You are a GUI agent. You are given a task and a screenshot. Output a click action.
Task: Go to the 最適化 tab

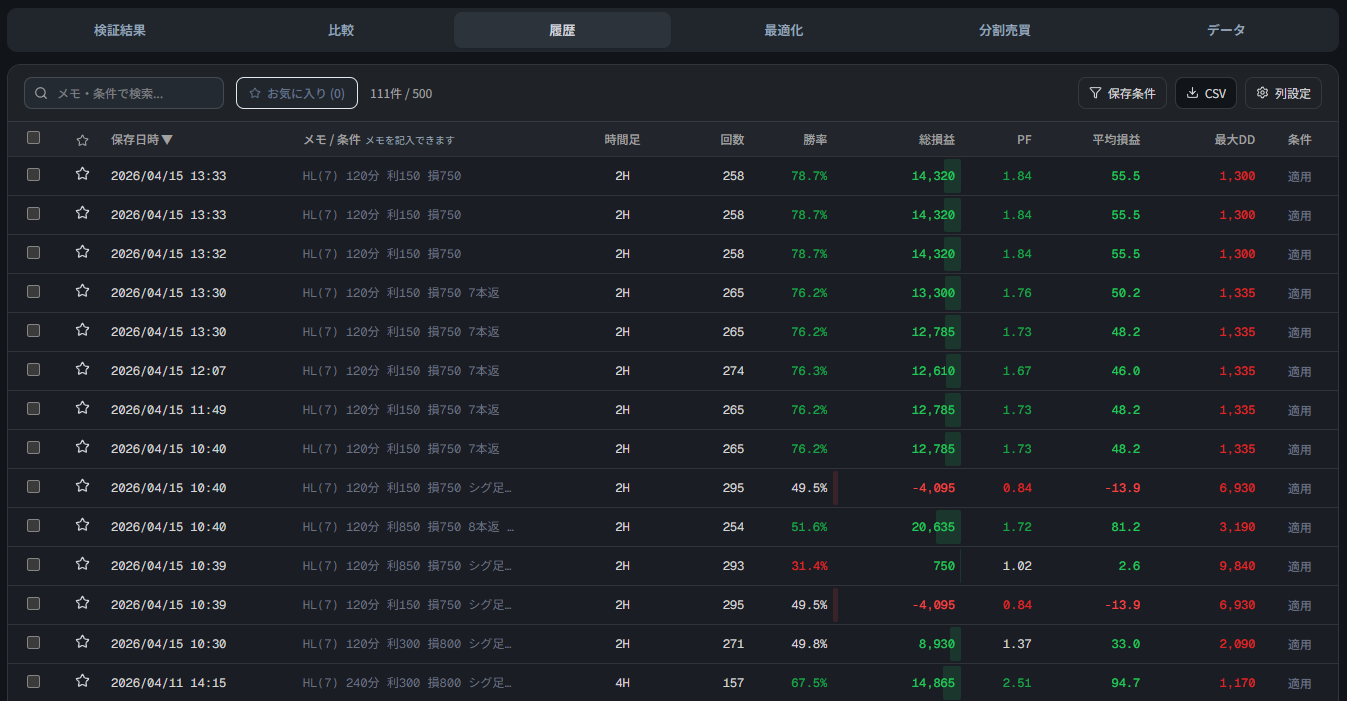(x=783, y=30)
